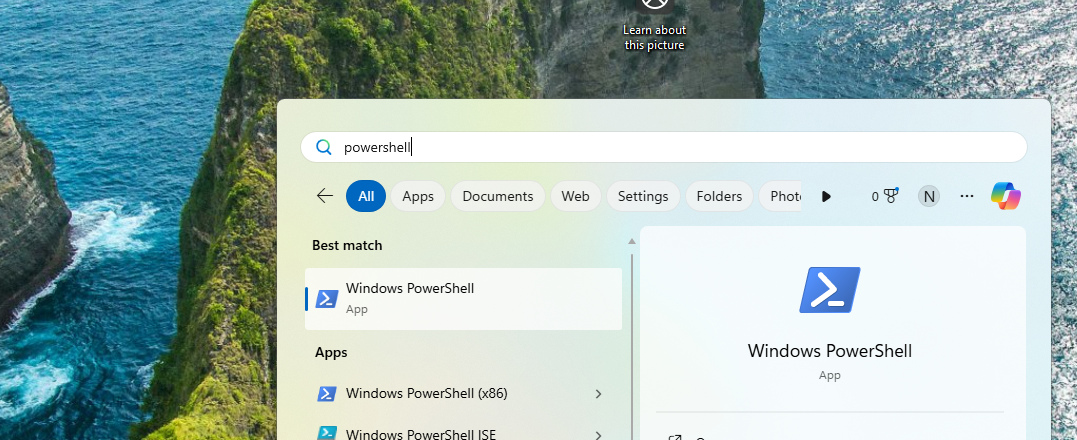The height and width of the screenshot is (440, 1077).
Task: Click the Windows PowerShell title in preview pane
Action: (x=830, y=351)
